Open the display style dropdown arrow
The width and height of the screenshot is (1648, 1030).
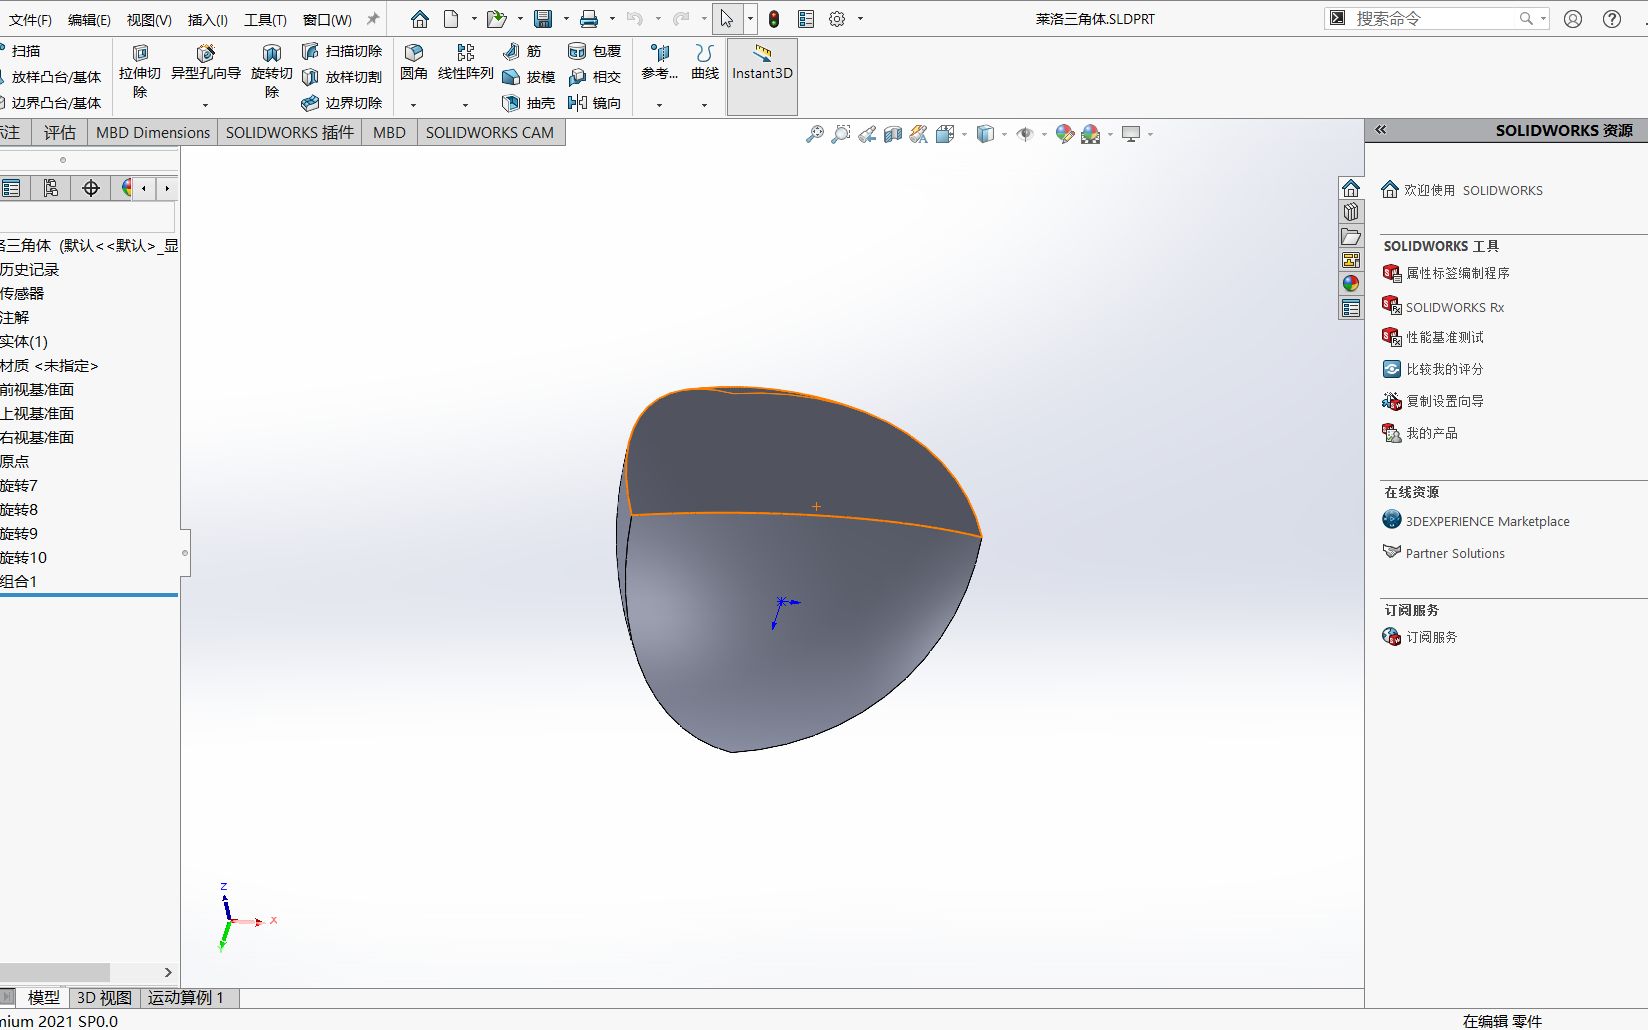coord(1004,134)
